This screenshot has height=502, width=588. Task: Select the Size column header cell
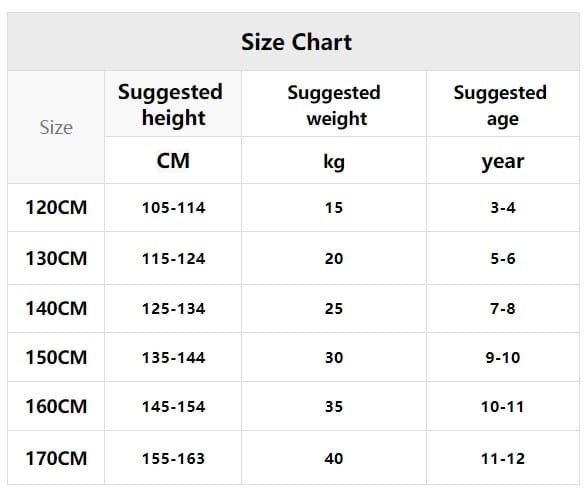click(56, 127)
